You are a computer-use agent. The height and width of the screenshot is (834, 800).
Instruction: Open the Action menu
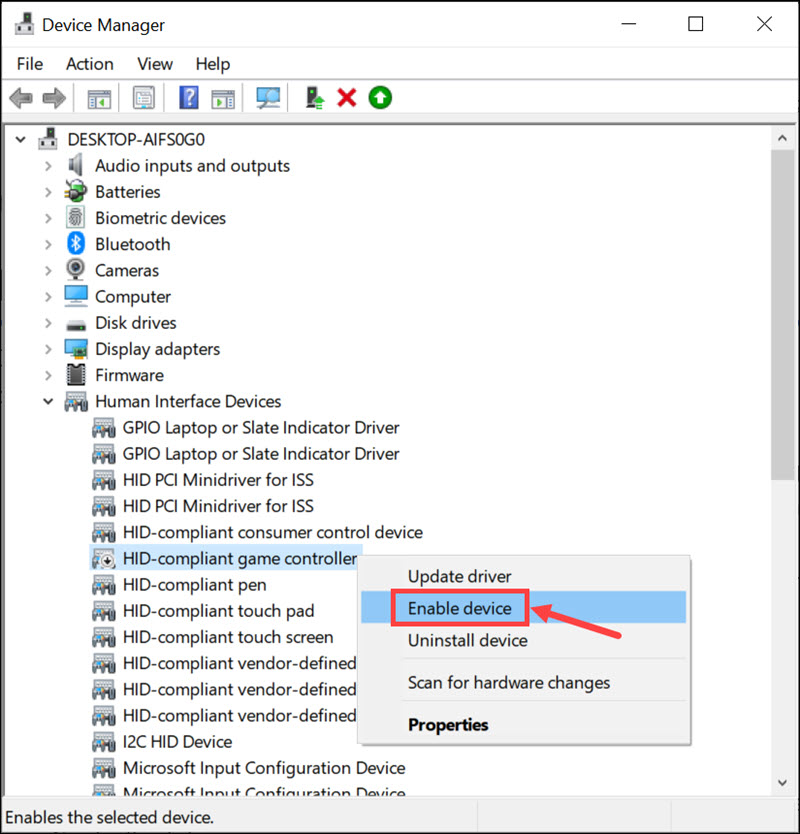(x=89, y=63)
